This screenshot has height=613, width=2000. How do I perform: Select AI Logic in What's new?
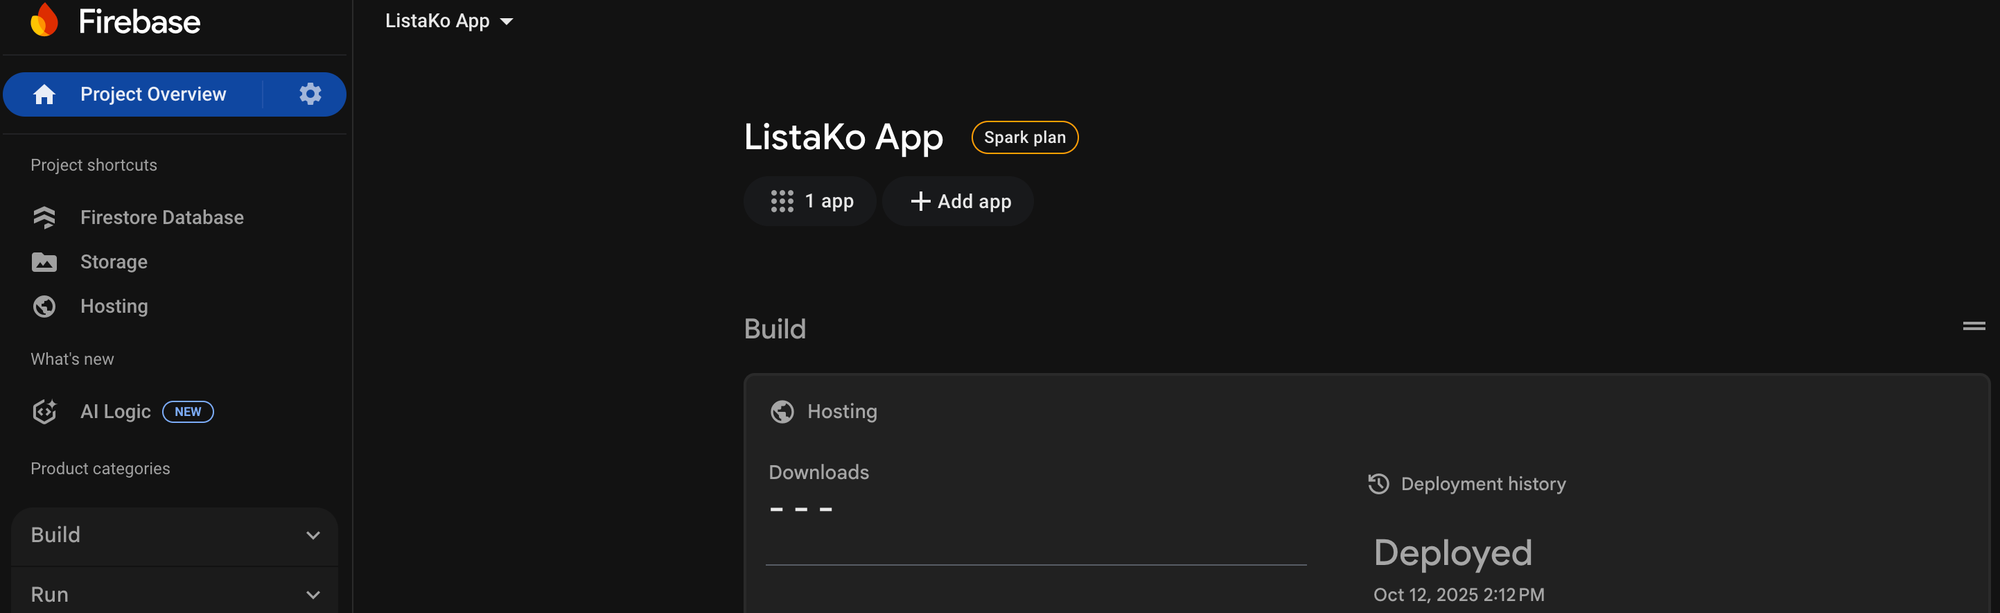click(x=115, y=411)
